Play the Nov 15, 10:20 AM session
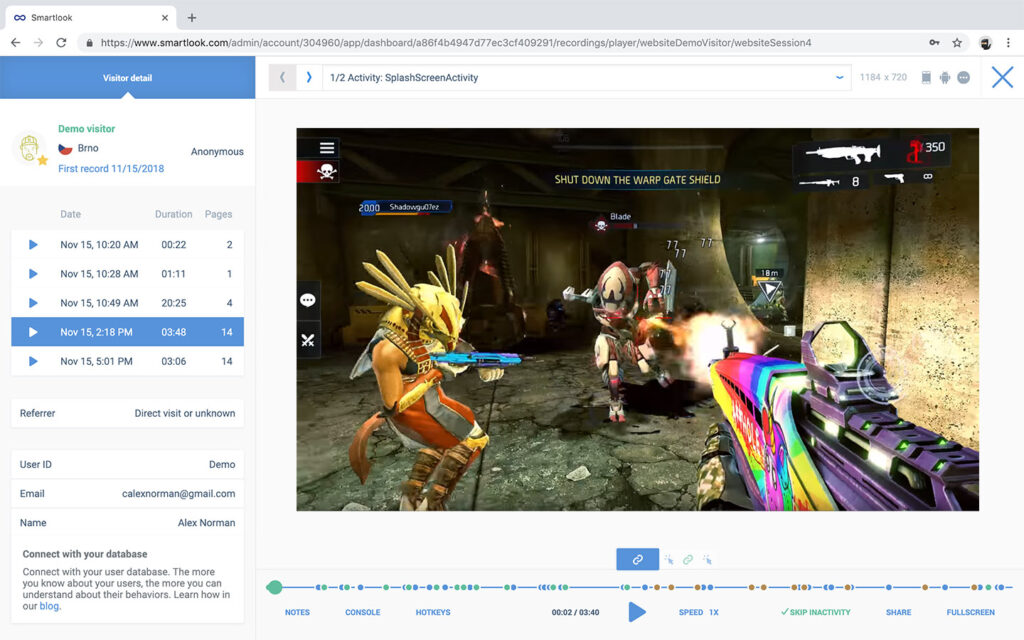This screenshot has width=1024, height=640. [33, 245]
